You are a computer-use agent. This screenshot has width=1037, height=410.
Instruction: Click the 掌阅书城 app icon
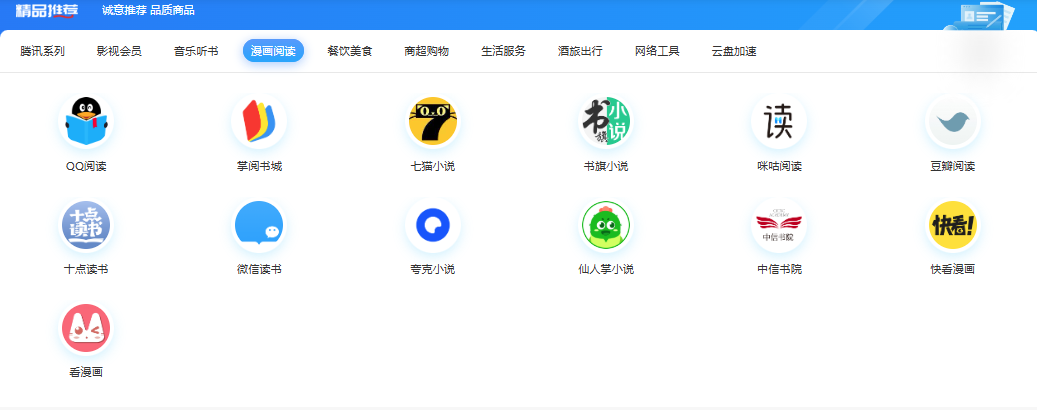click(x=258, y=123)
